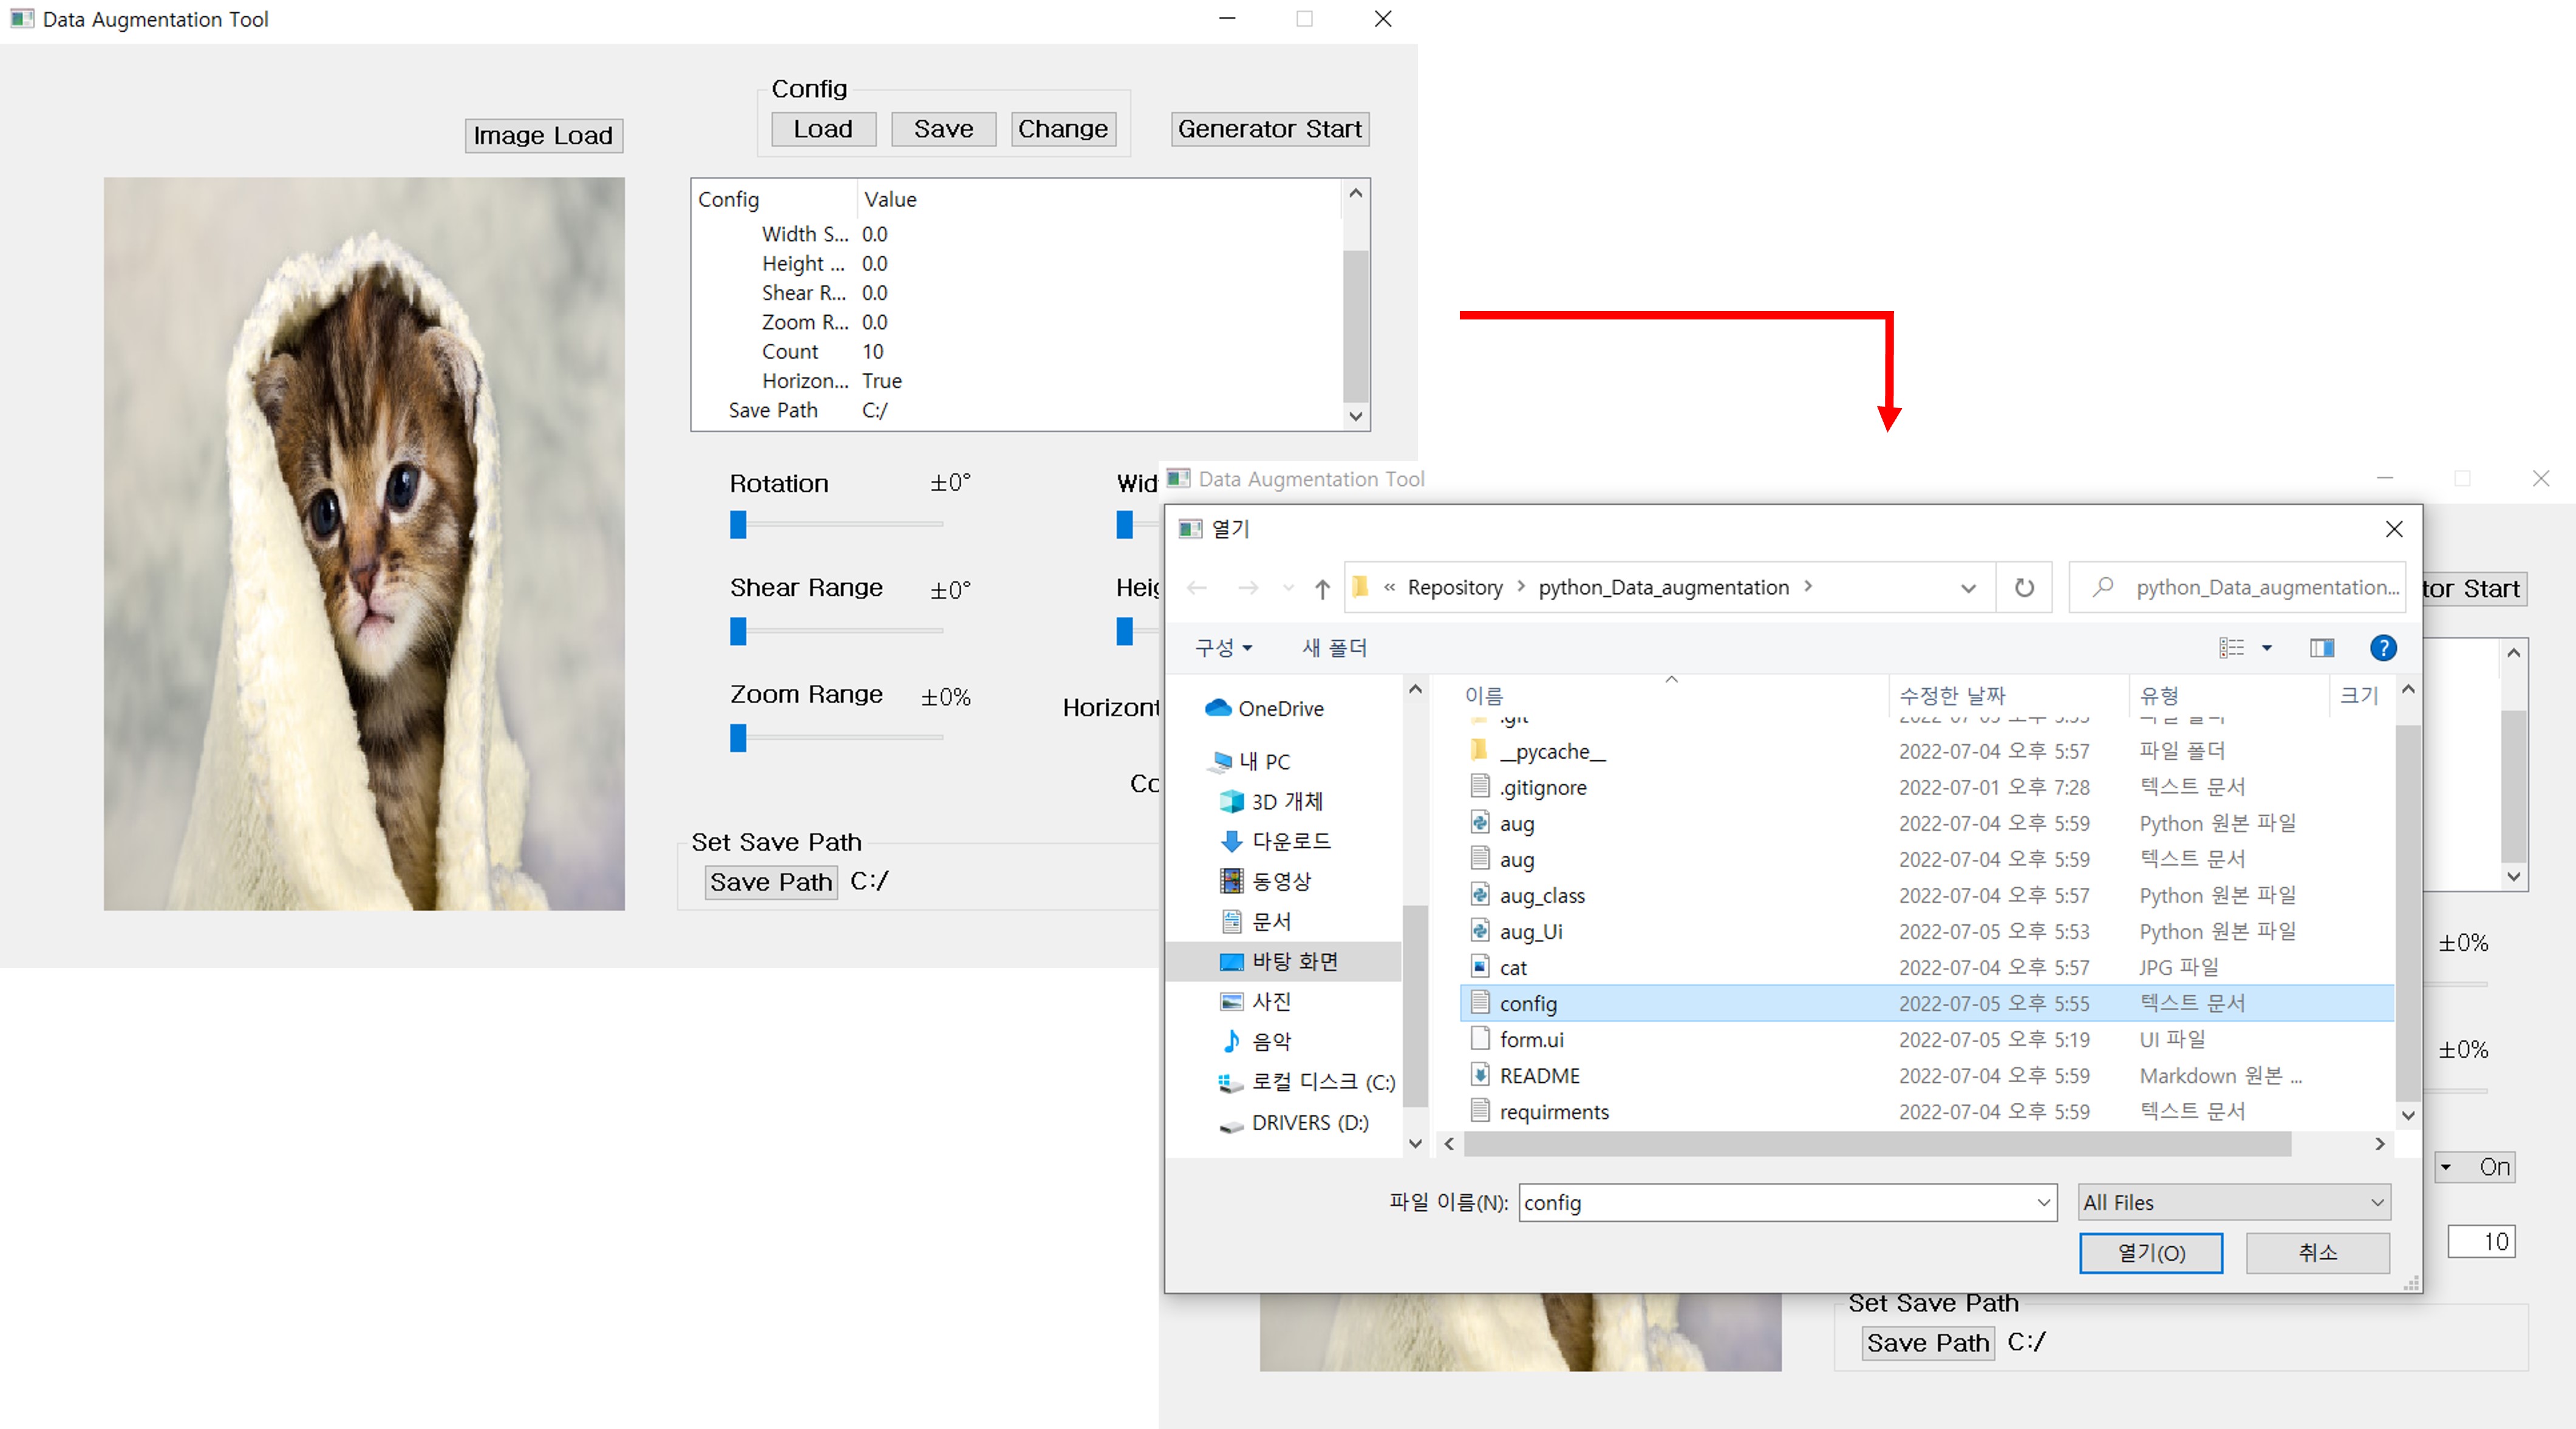The width and height of the screenshot is (2576, 1429).
Task: Expand the address bar path dropdown
Action: pyautogui.click(x=1968, y=588)
